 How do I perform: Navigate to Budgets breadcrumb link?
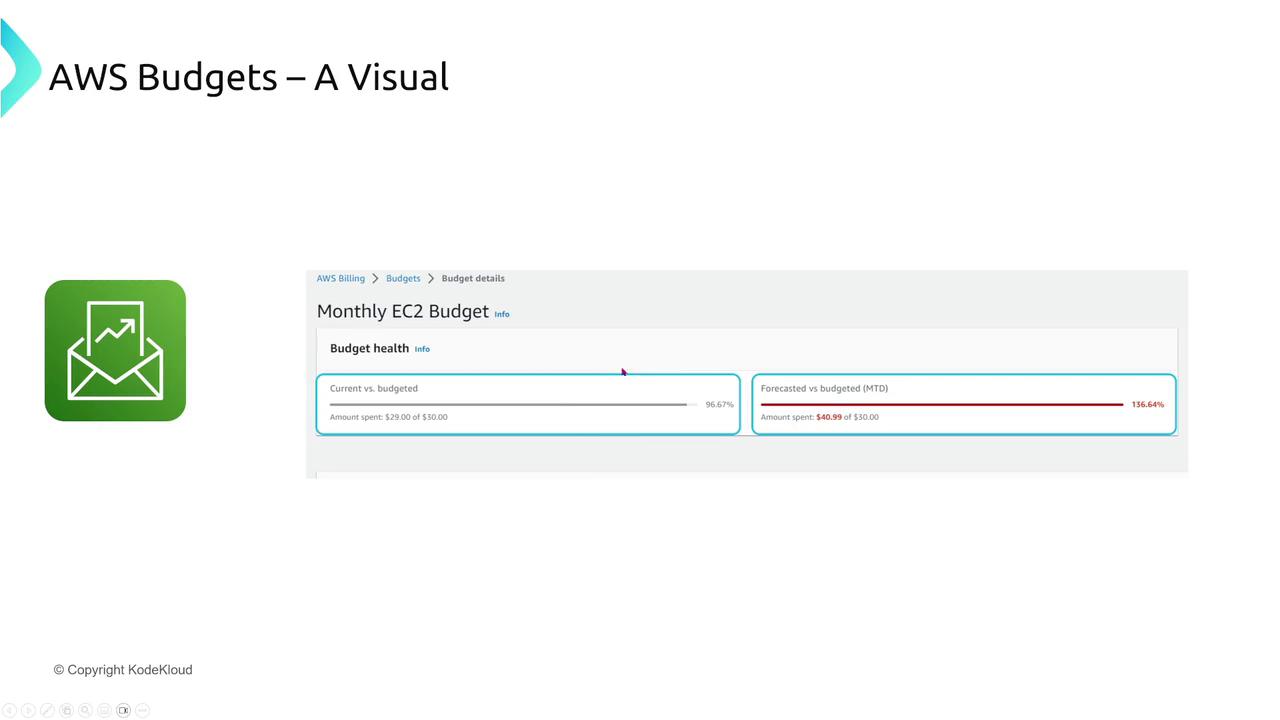coord(403,278)
